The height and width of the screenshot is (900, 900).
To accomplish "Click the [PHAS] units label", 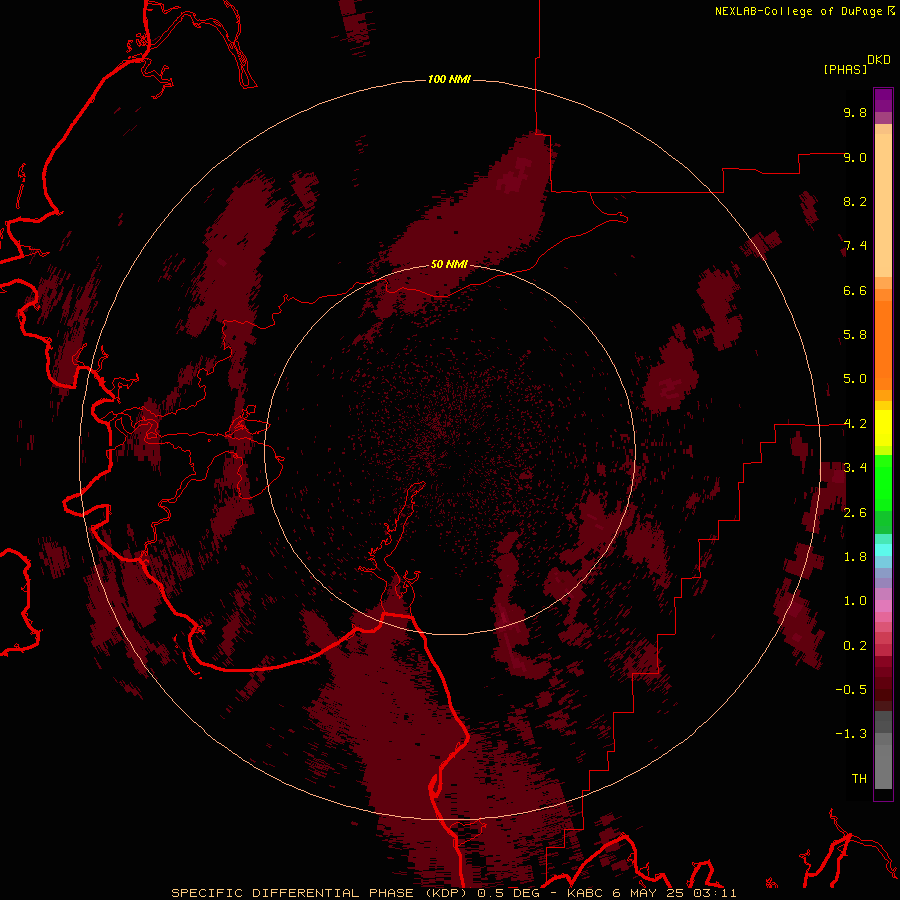I will 845,69.
